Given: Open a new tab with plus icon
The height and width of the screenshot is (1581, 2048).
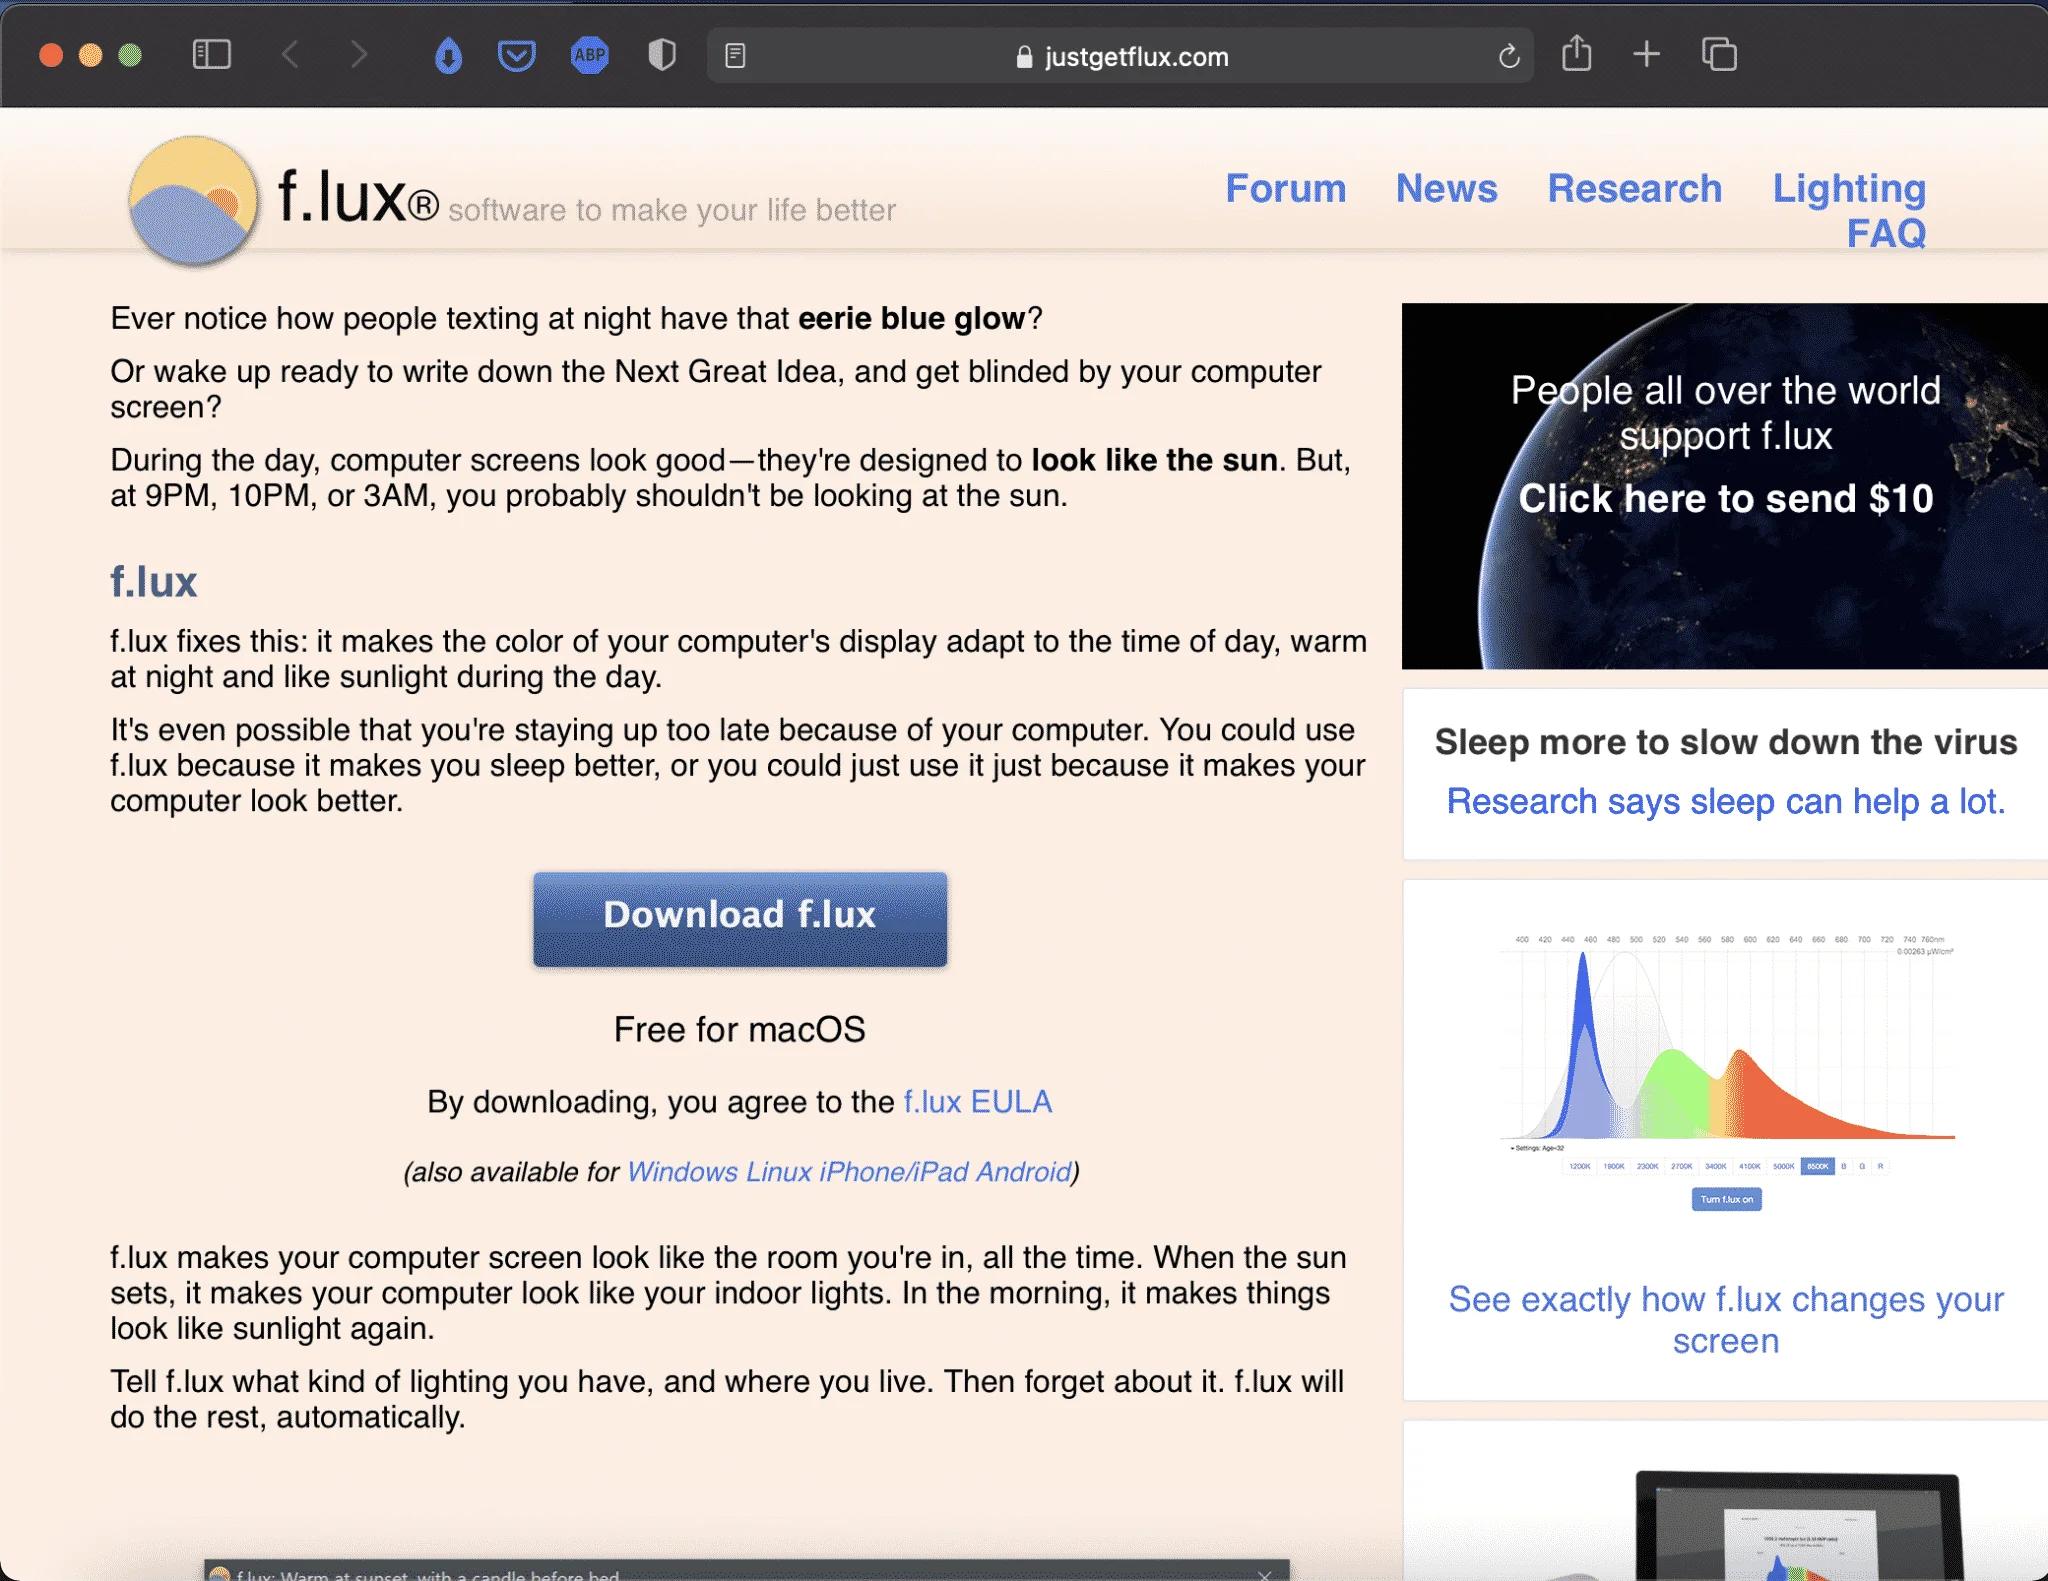Looking at the screenshot, I should tap(1646, 54).
